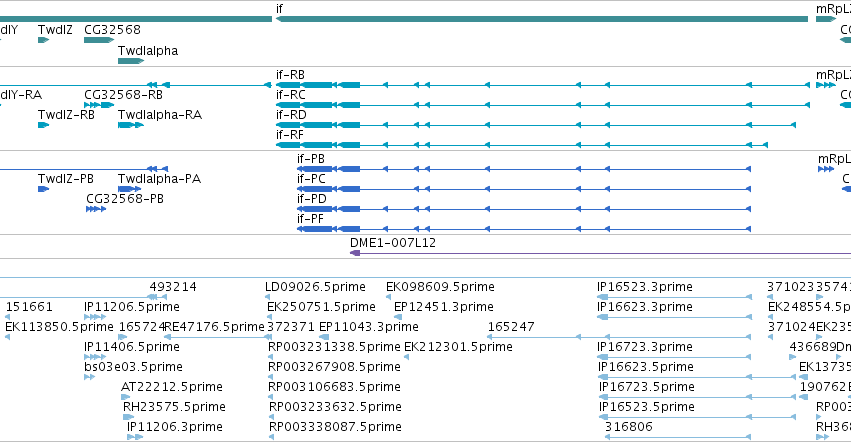Click the RE47176.5prime EST label
The width and height of the screenshot is (851, 442).
tap(214, 327)
